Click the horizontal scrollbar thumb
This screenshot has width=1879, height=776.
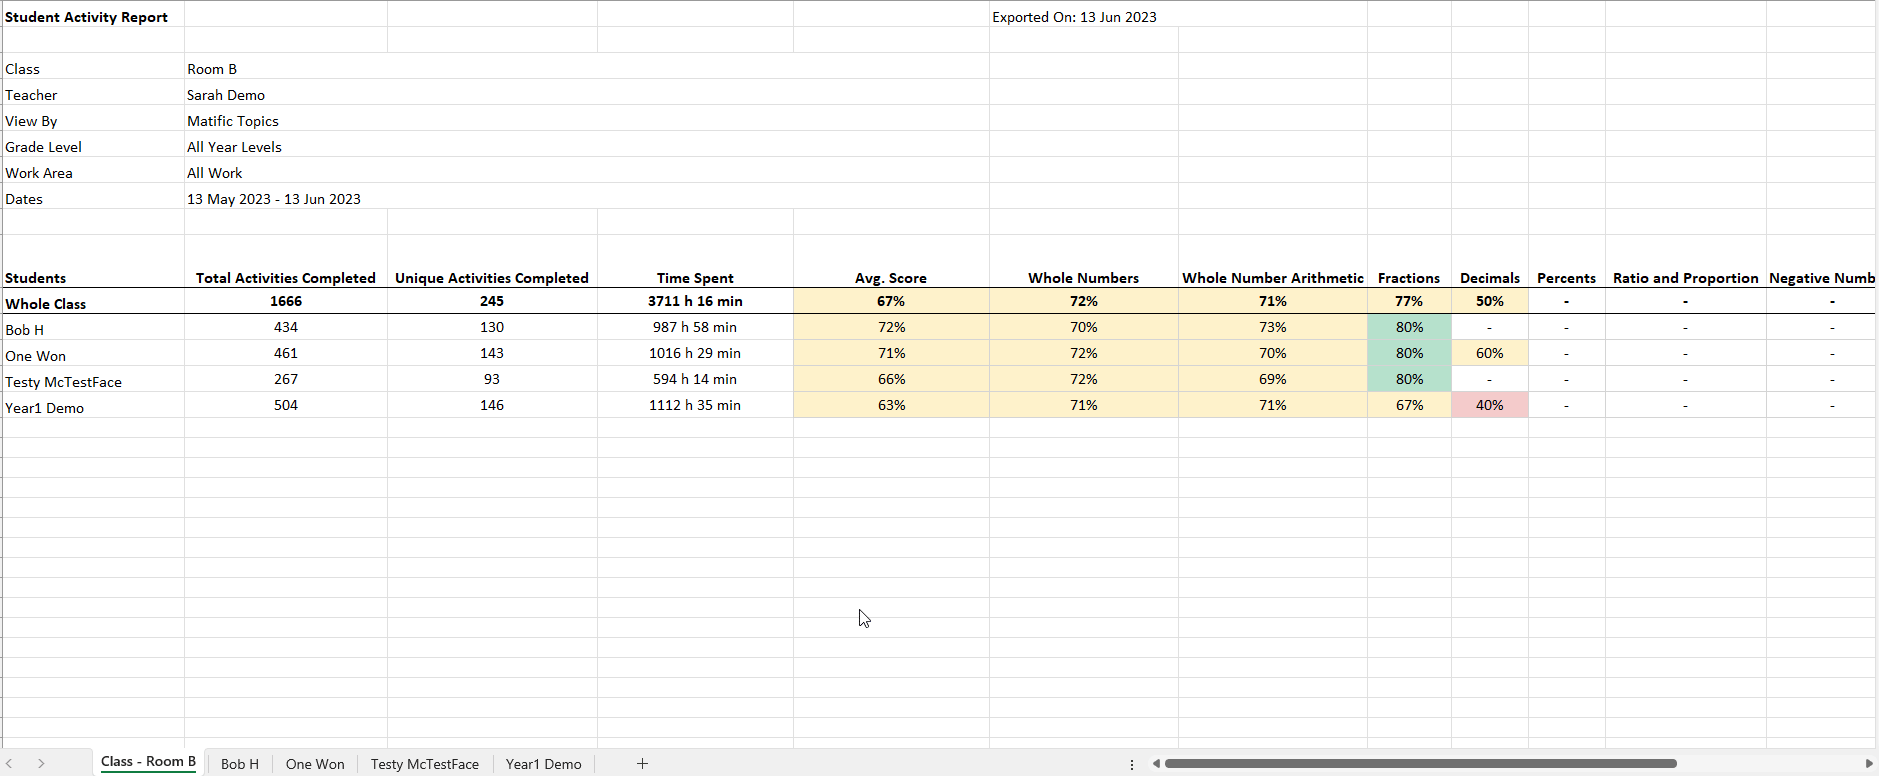(x=1420, y=764)
